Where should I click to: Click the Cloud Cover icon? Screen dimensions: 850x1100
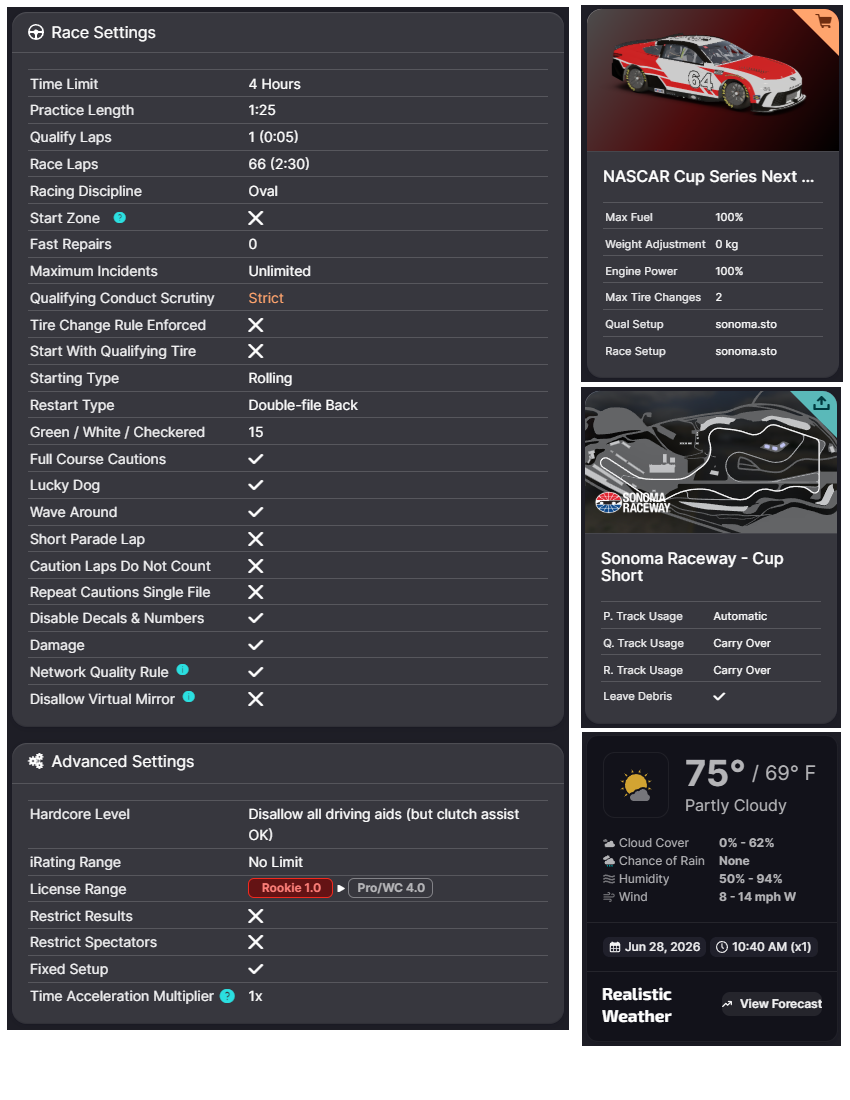tap(609, 843)
